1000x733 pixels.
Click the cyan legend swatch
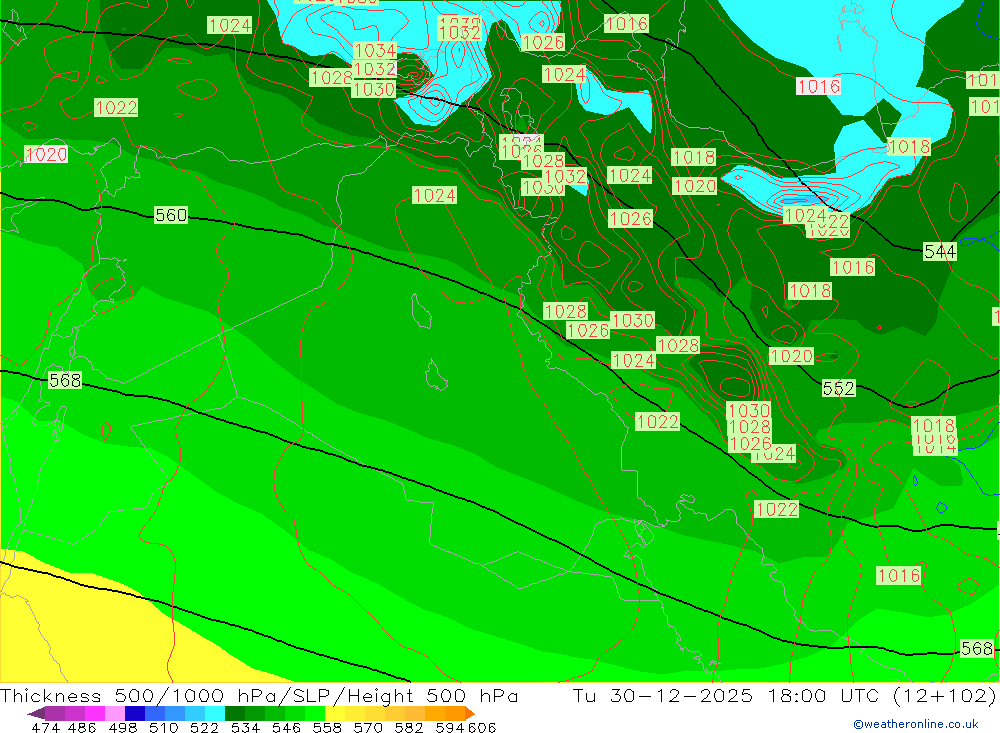(x=215, y=713)
